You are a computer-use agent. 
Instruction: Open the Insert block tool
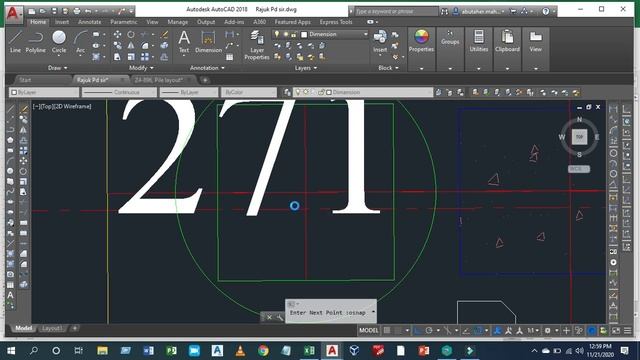380,42
